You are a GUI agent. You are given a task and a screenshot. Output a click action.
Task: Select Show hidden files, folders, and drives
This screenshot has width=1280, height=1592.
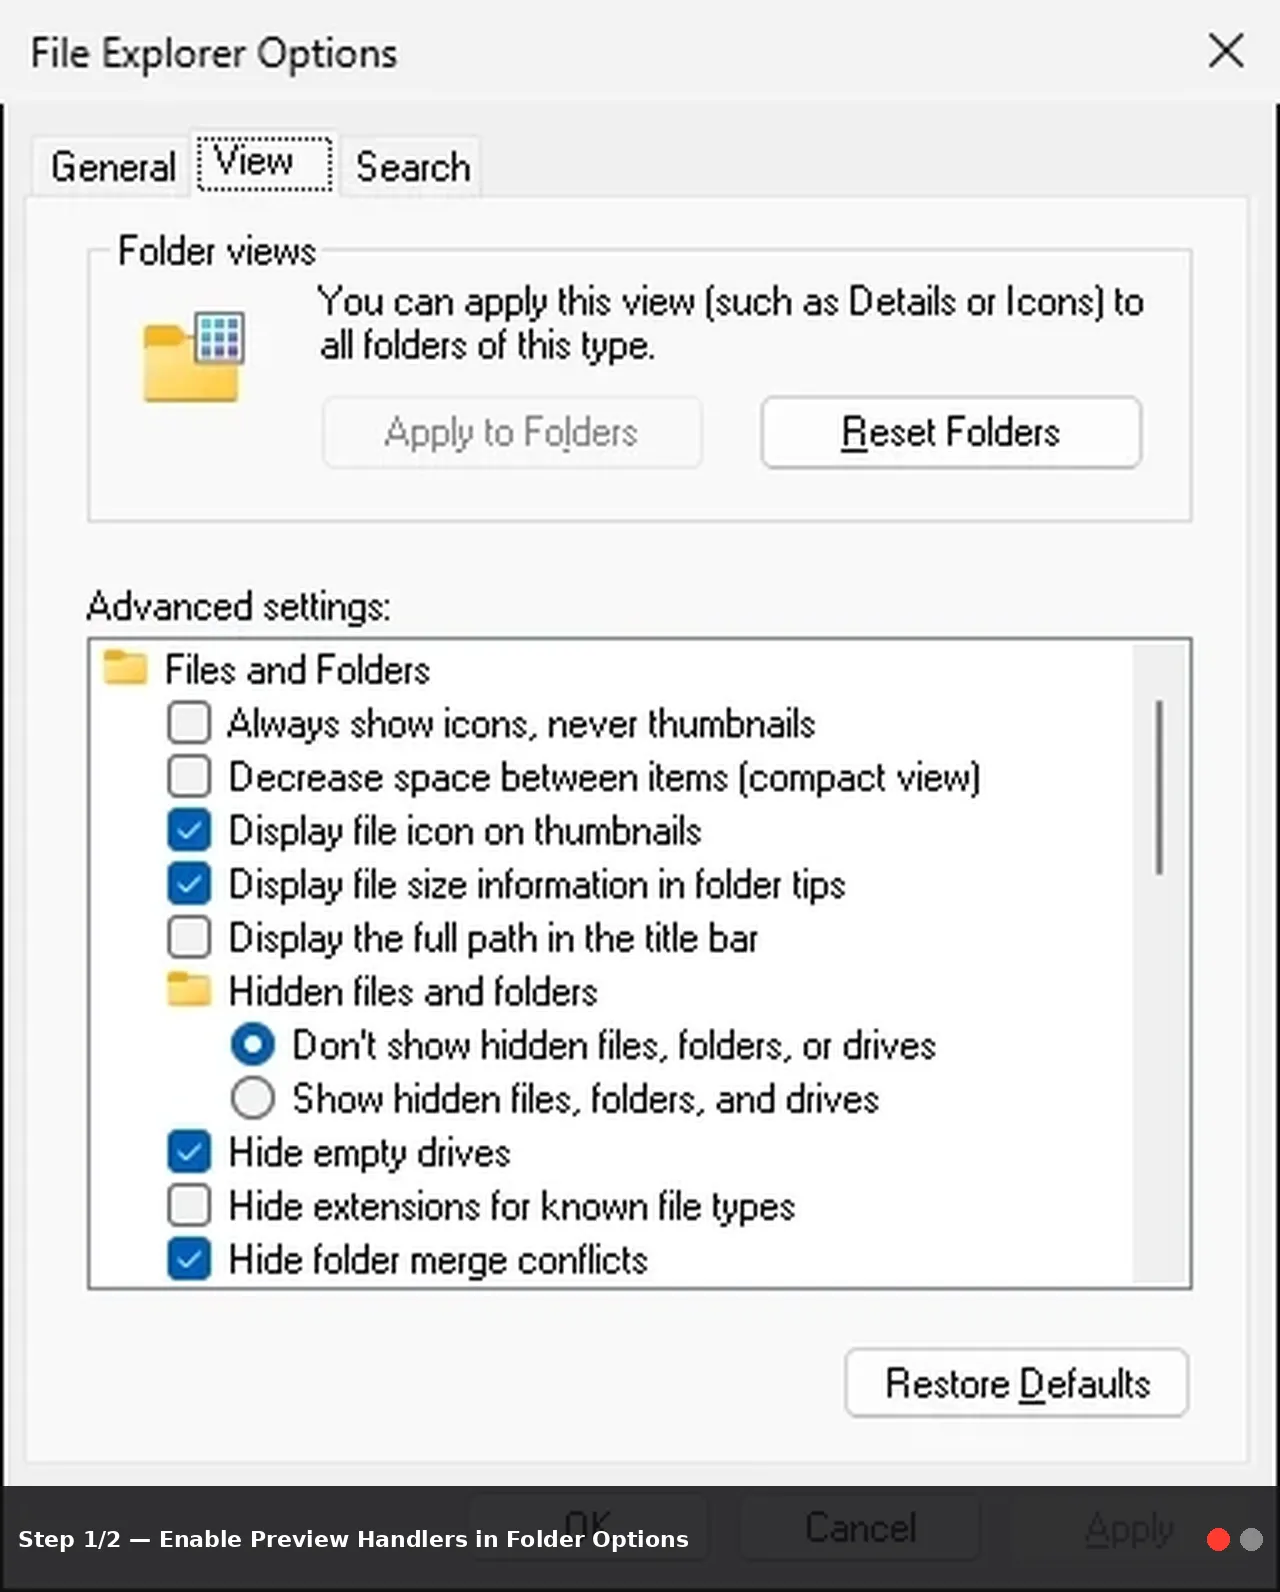[x=253, y=1098]
